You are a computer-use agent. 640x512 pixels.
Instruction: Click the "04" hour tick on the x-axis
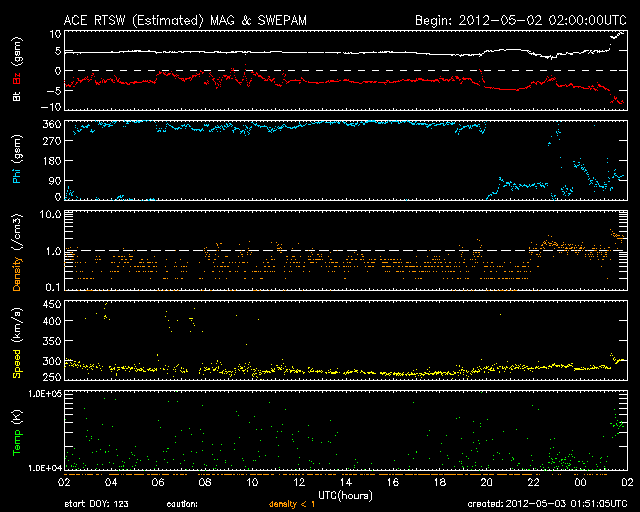coord(111,482)
